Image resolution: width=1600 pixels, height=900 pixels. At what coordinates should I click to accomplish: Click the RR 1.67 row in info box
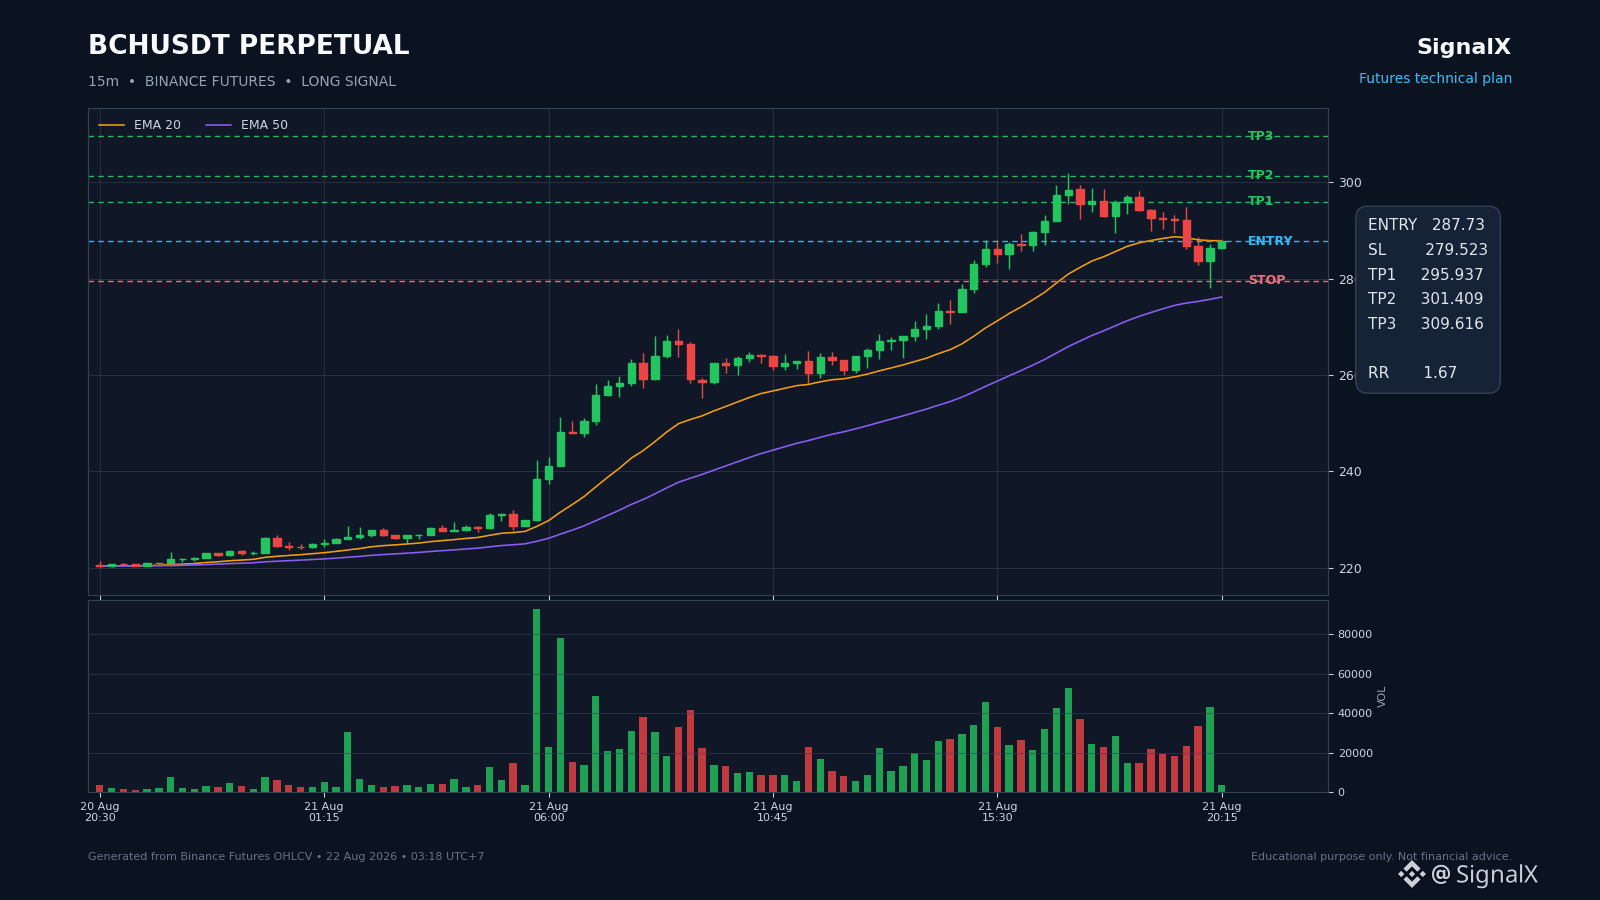pyautogui.click(x=1412, y=373)
